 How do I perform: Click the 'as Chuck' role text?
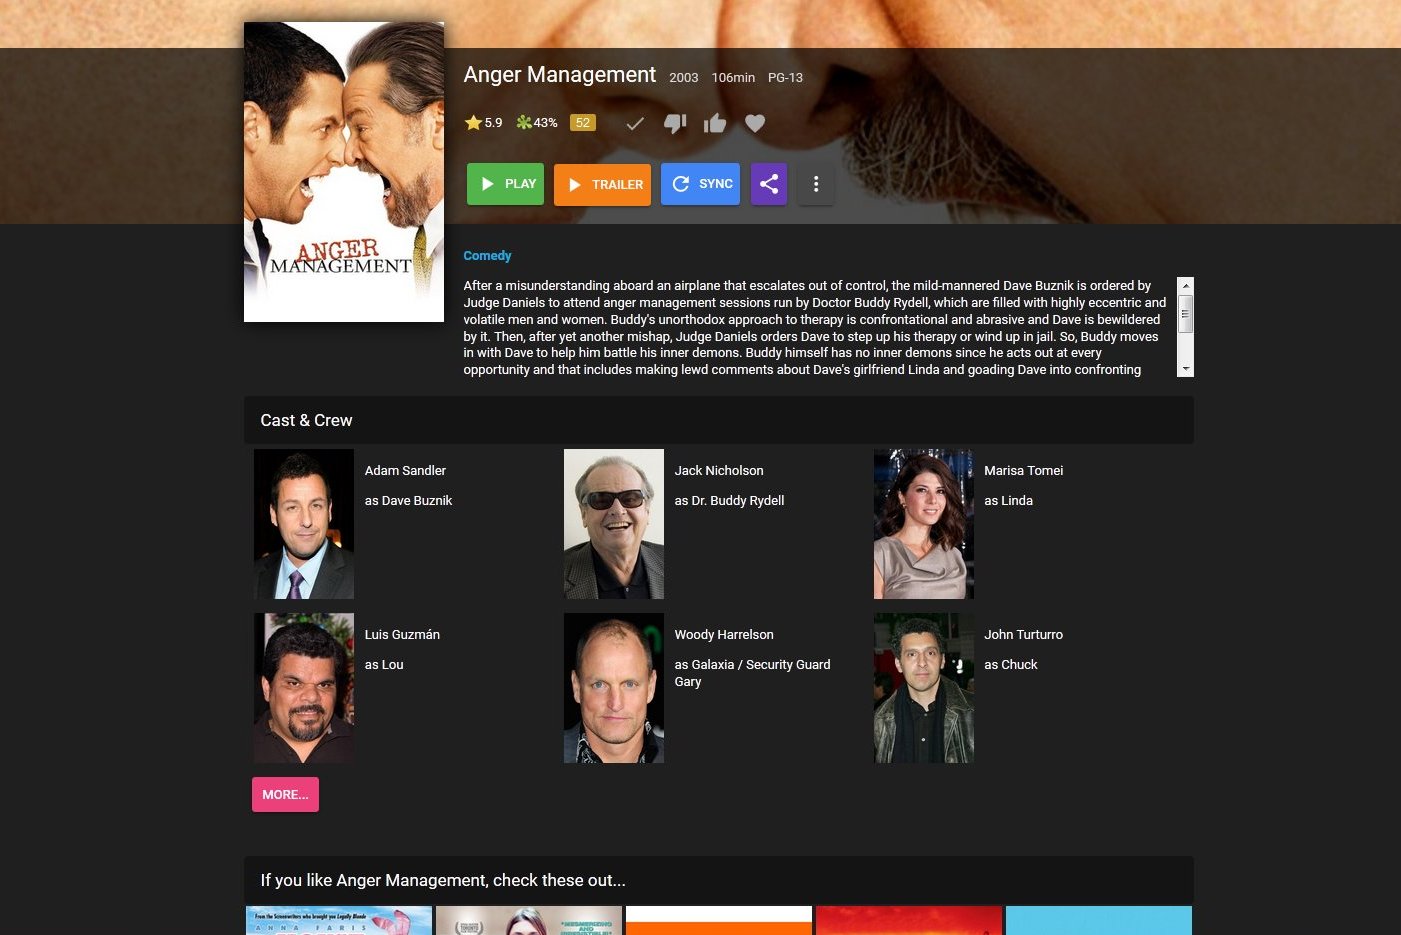[x=1011, y=665]
